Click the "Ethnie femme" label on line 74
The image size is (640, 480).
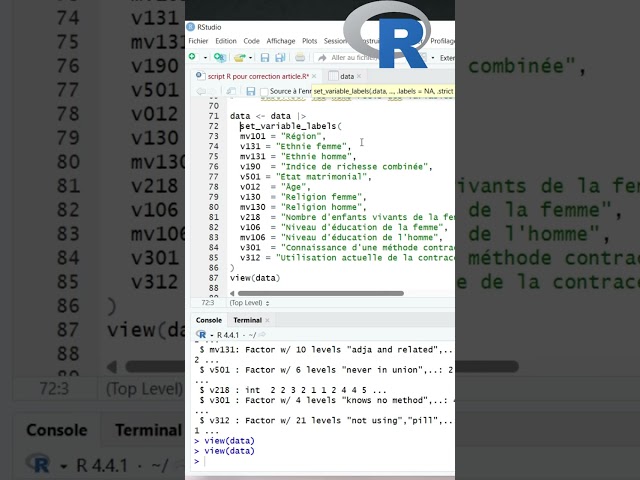click(x=311, y=147)
